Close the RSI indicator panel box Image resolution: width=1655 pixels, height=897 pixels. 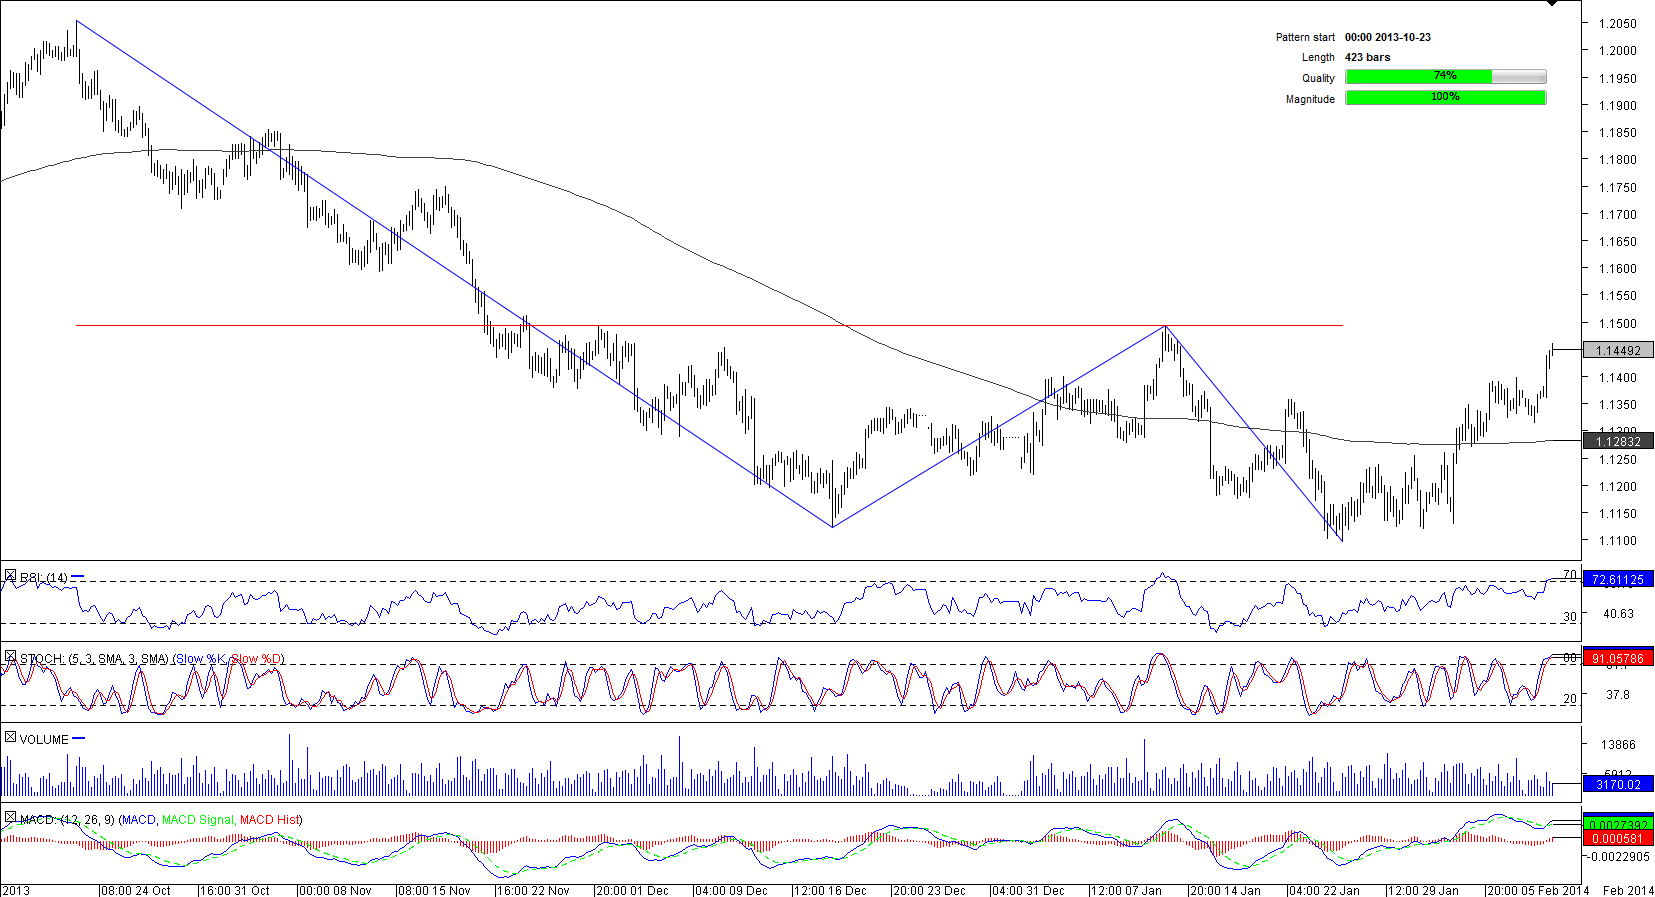[x=10, y=576]
